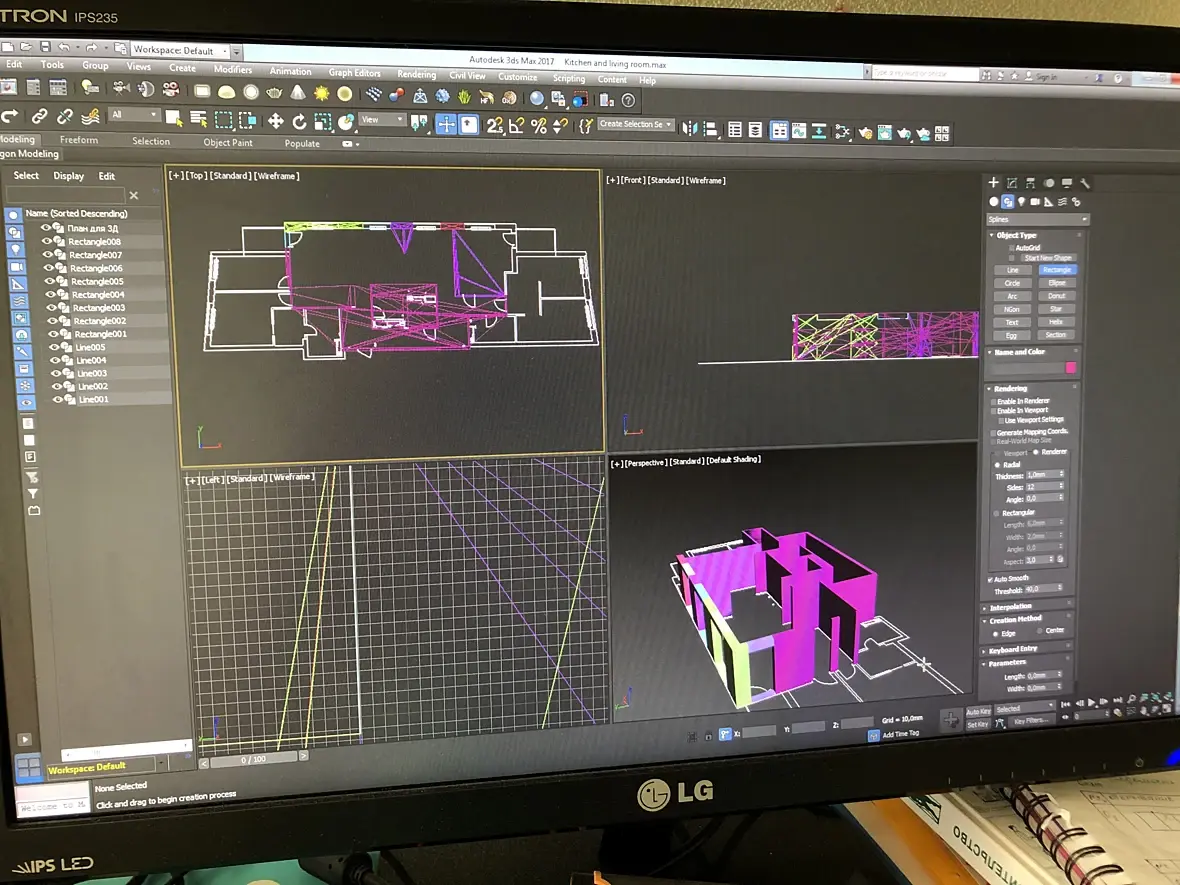Select the Lights category bulb icon

click(x=1021, y=202)
